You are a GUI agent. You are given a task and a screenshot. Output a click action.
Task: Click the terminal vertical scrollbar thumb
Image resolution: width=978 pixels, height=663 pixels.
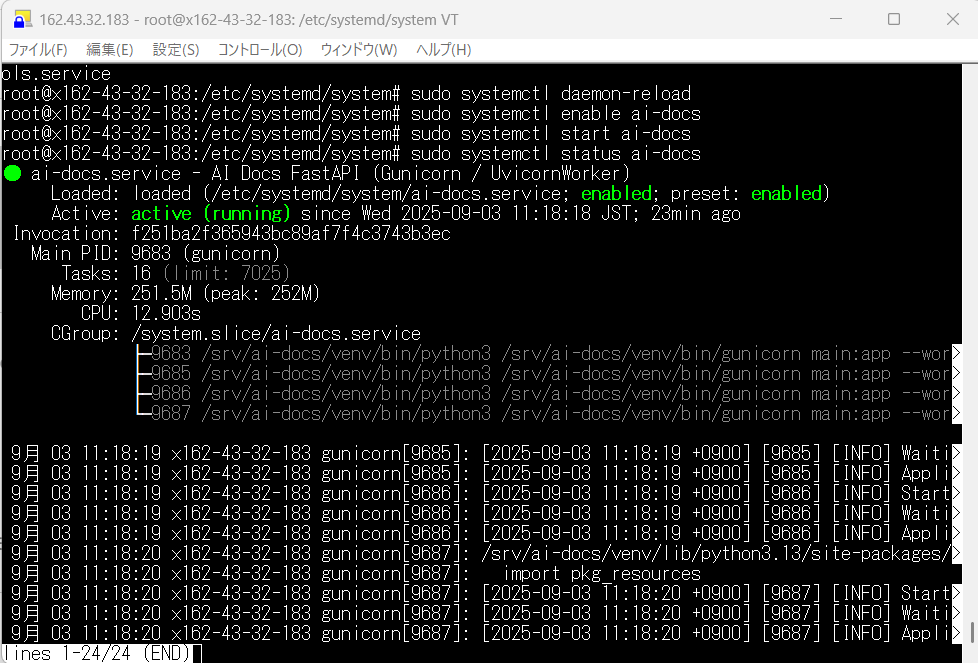point(971,632)
